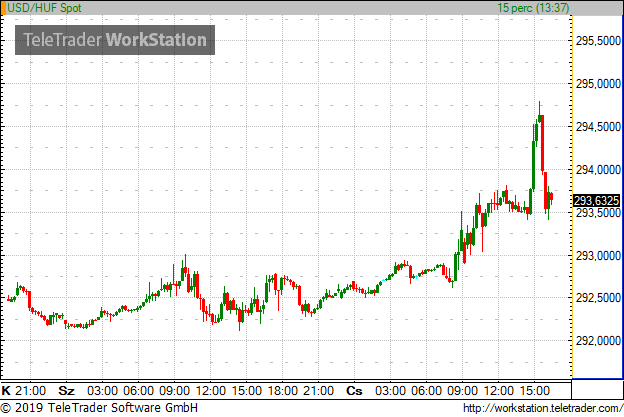Image resolution: width=624 pixels, height=417 pixels.
Task: Click the 'K 21:00' time axis label
Action: (x=23, y=391)
